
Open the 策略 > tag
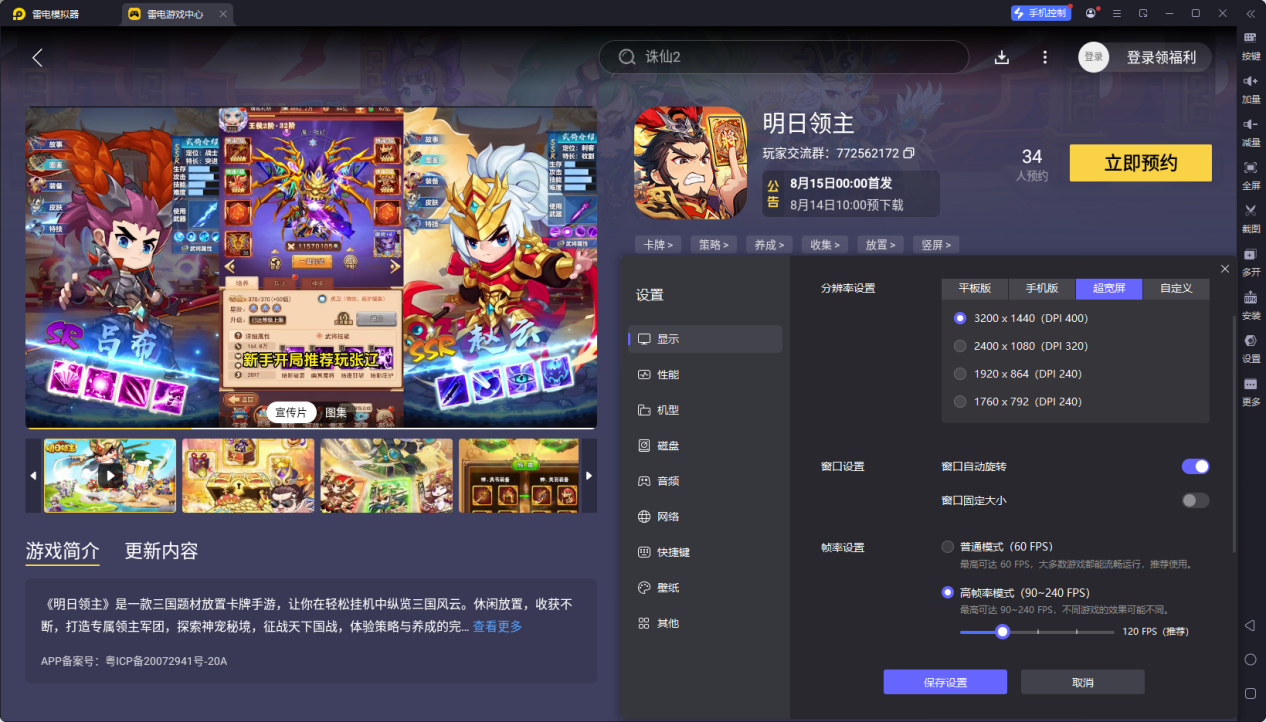pos(714,244)
